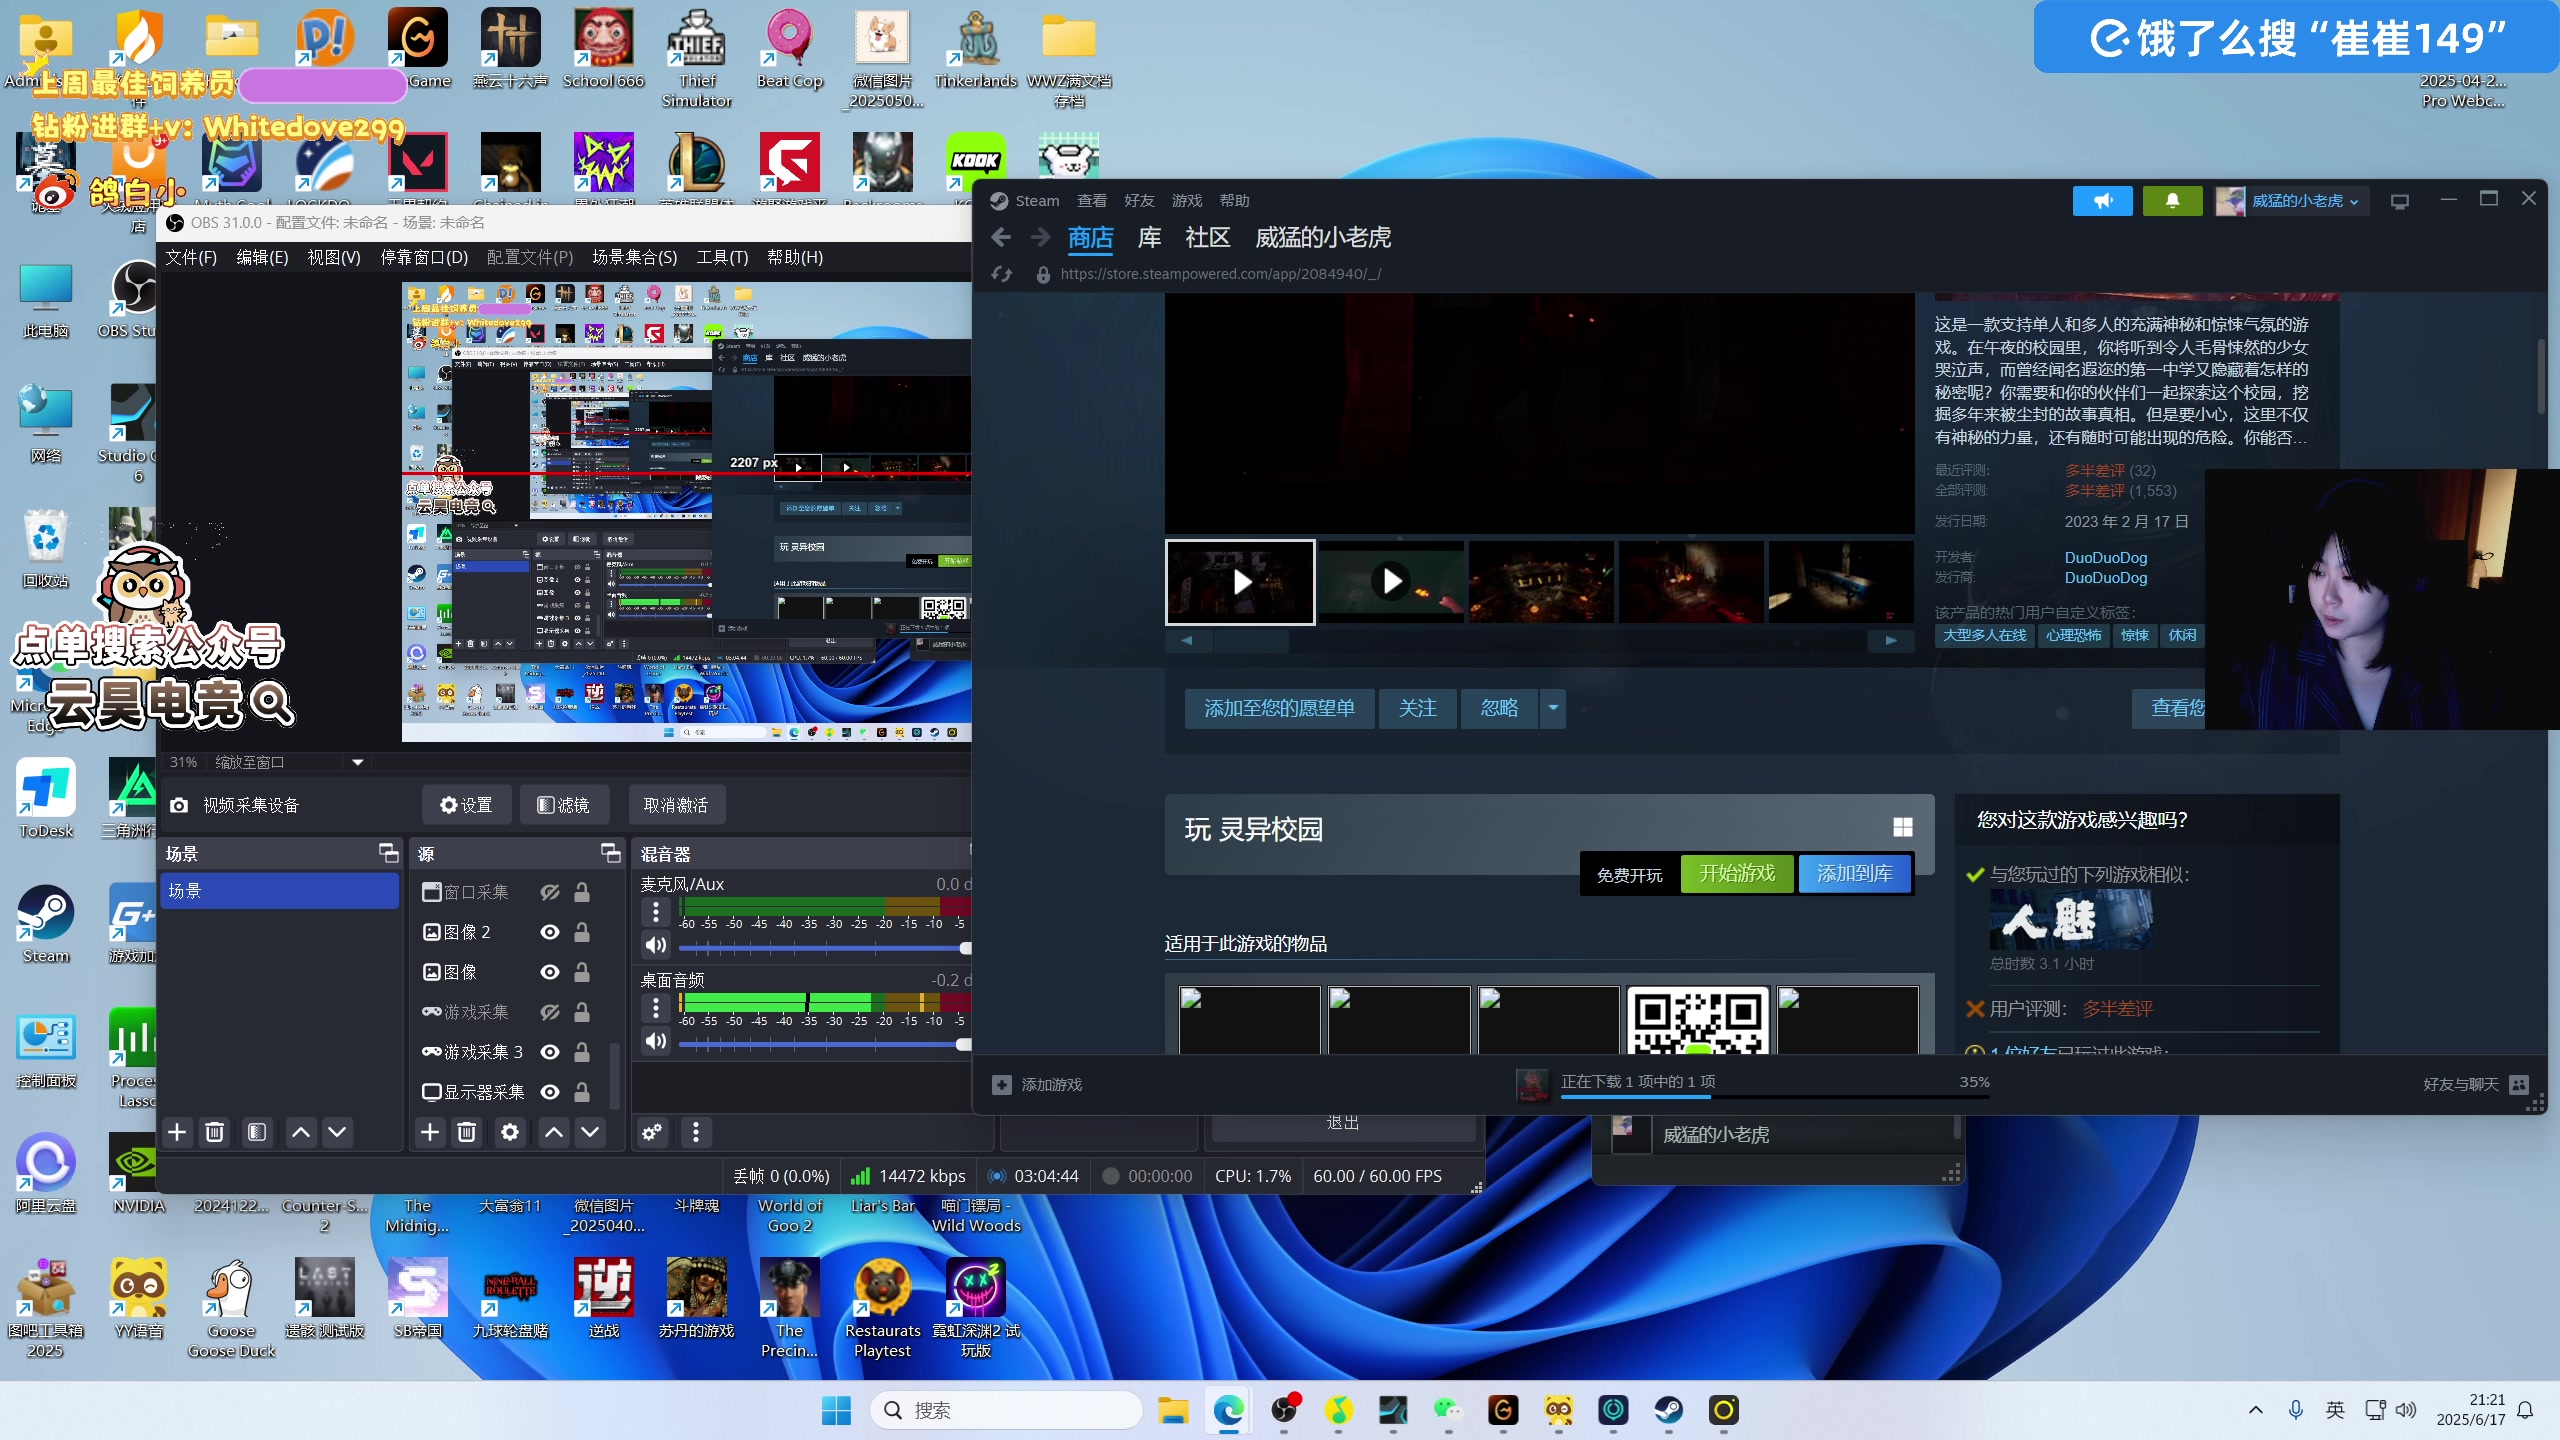This screenshot has height=1440, width=2560.
Task: Open platform icon next to 玩 灵异校园
Action: [1903, 827]
